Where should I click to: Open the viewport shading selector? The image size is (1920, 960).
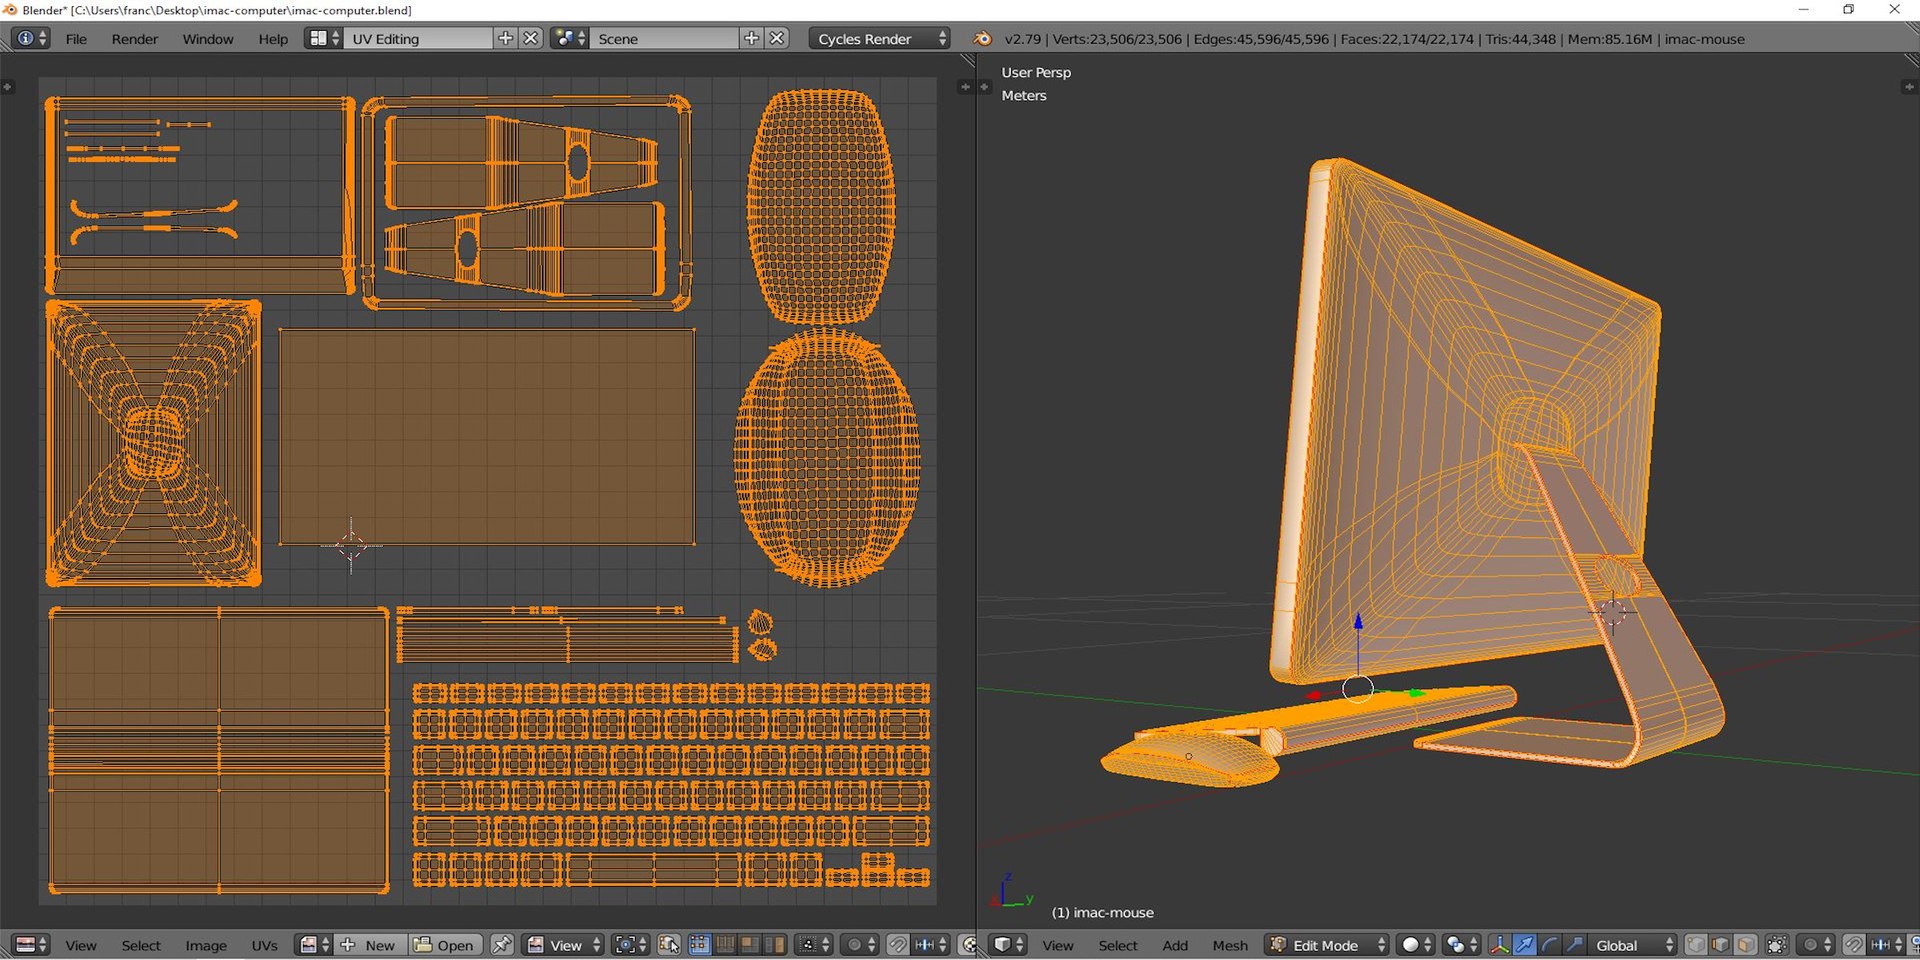(x=1416, y=945)
